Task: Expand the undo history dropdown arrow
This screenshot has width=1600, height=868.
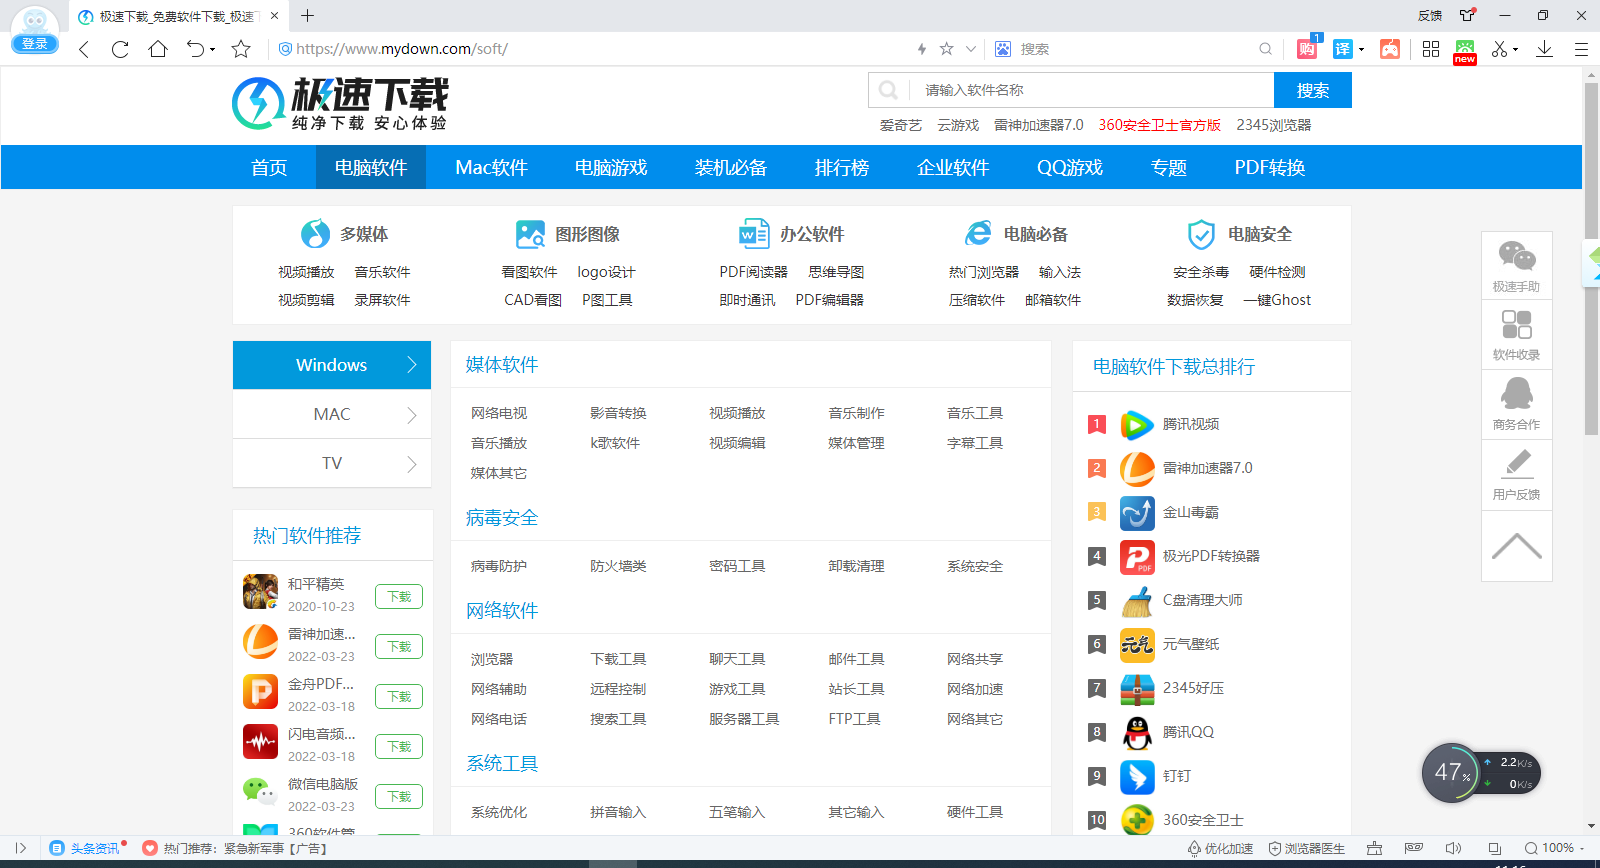Action: [212, 50]
